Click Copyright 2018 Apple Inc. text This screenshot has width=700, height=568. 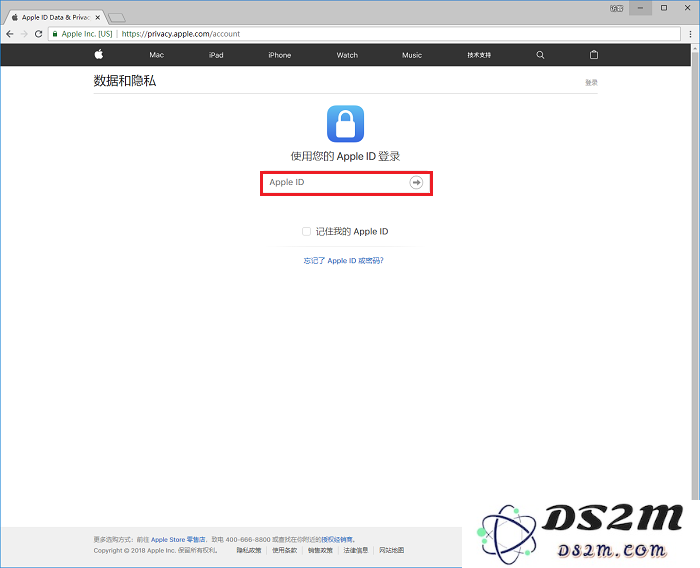coord(155,550)
